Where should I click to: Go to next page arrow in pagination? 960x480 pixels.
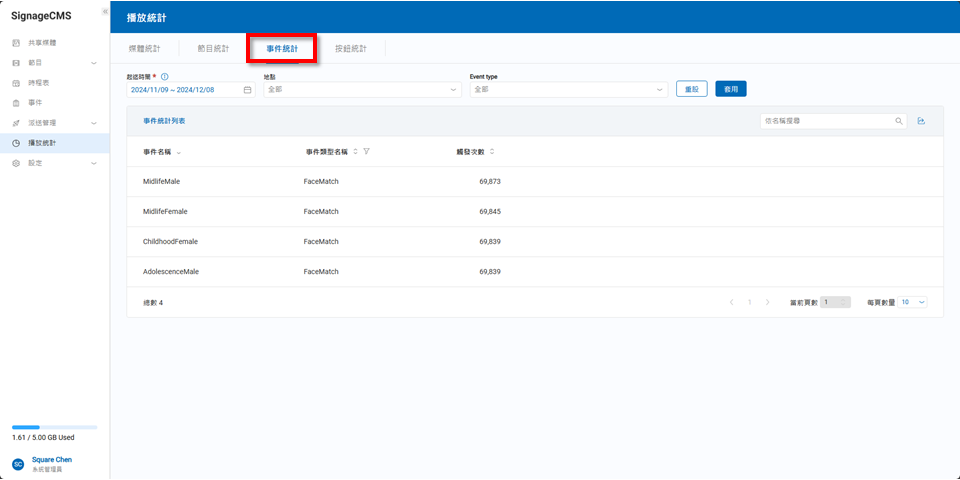[767, 302]
